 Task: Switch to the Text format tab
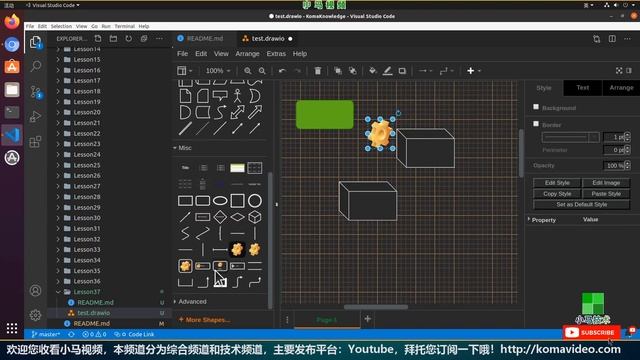(x=582, y=87)
